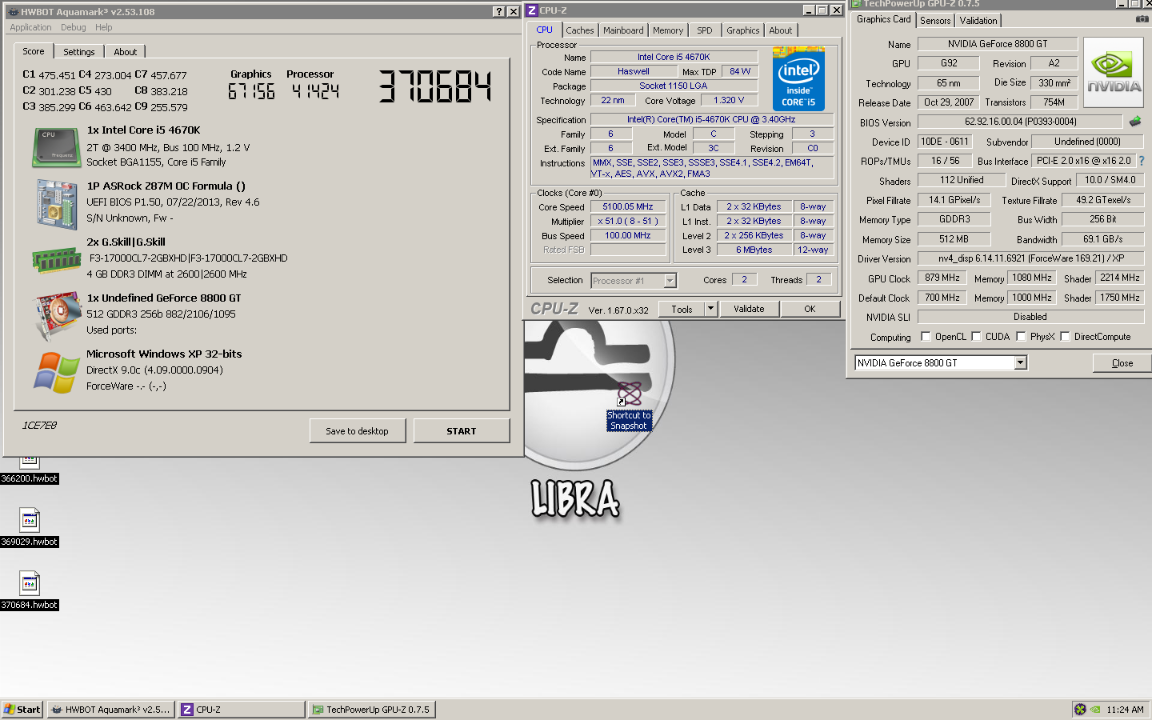This screenshot has width=1152, height=720.
Task: Switch to the About tab in Aquamark
Action: (x=125, y=51)
